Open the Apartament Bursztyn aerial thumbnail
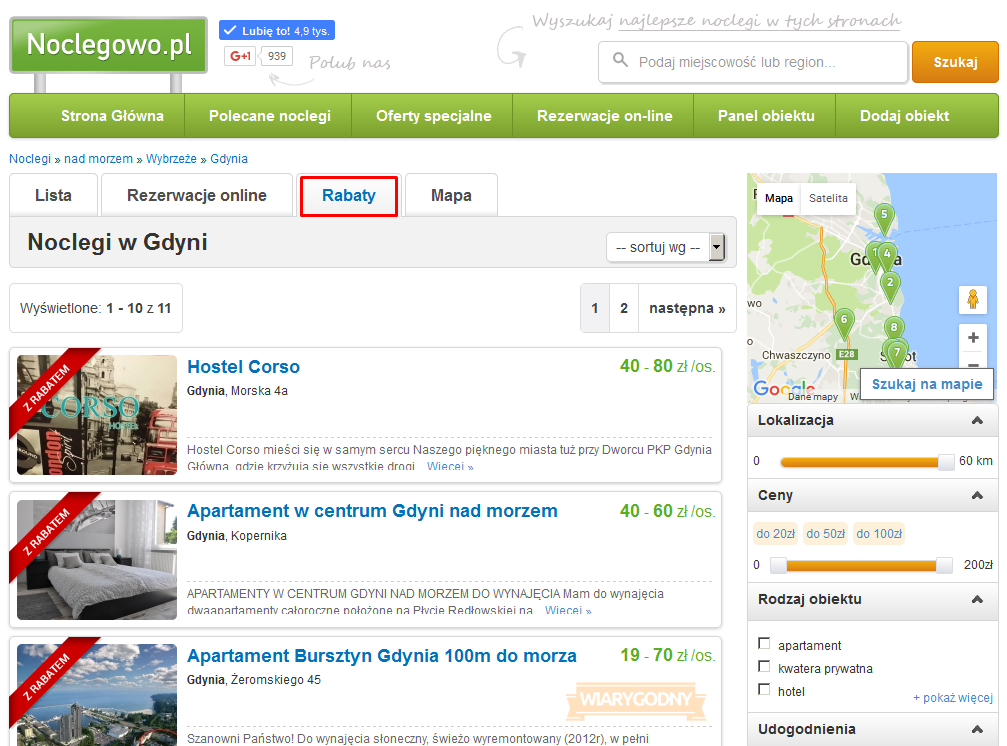The image size is (1007, 746). [x=96, y=695]
